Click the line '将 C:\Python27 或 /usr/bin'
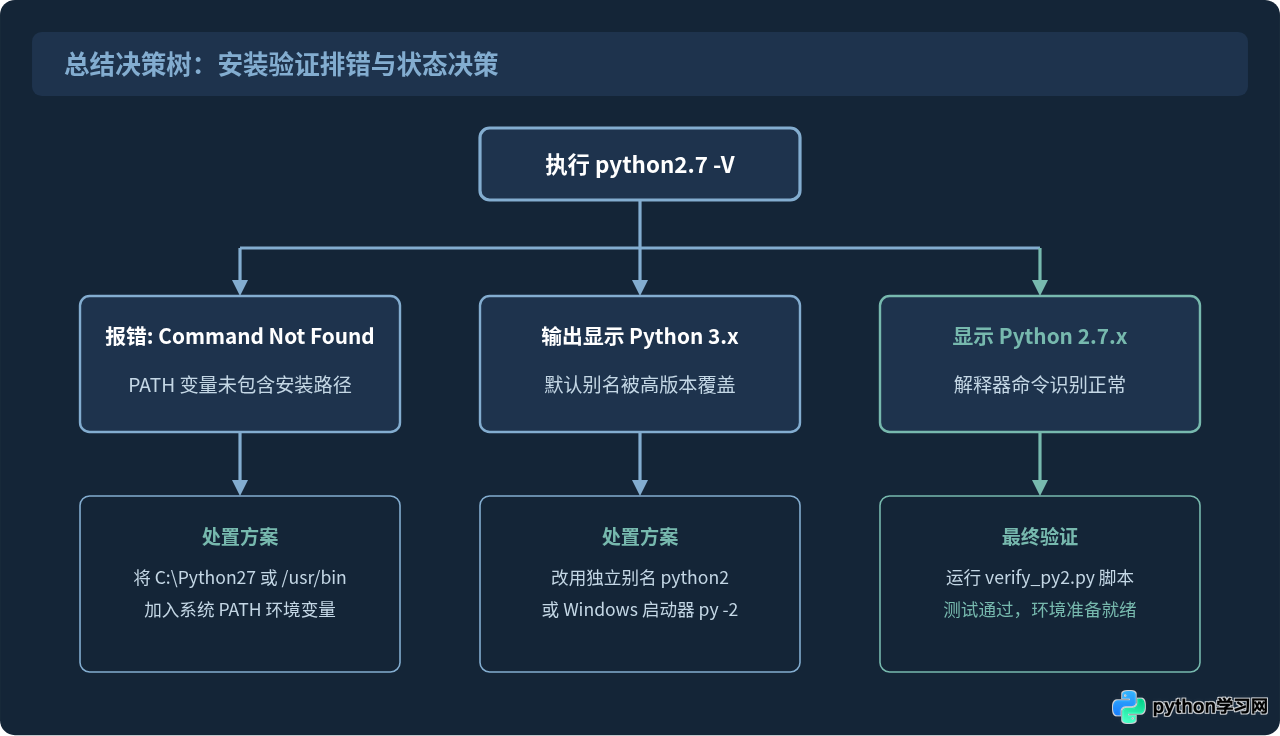Viewport: 1280px width, 736px height. [240, 577]
